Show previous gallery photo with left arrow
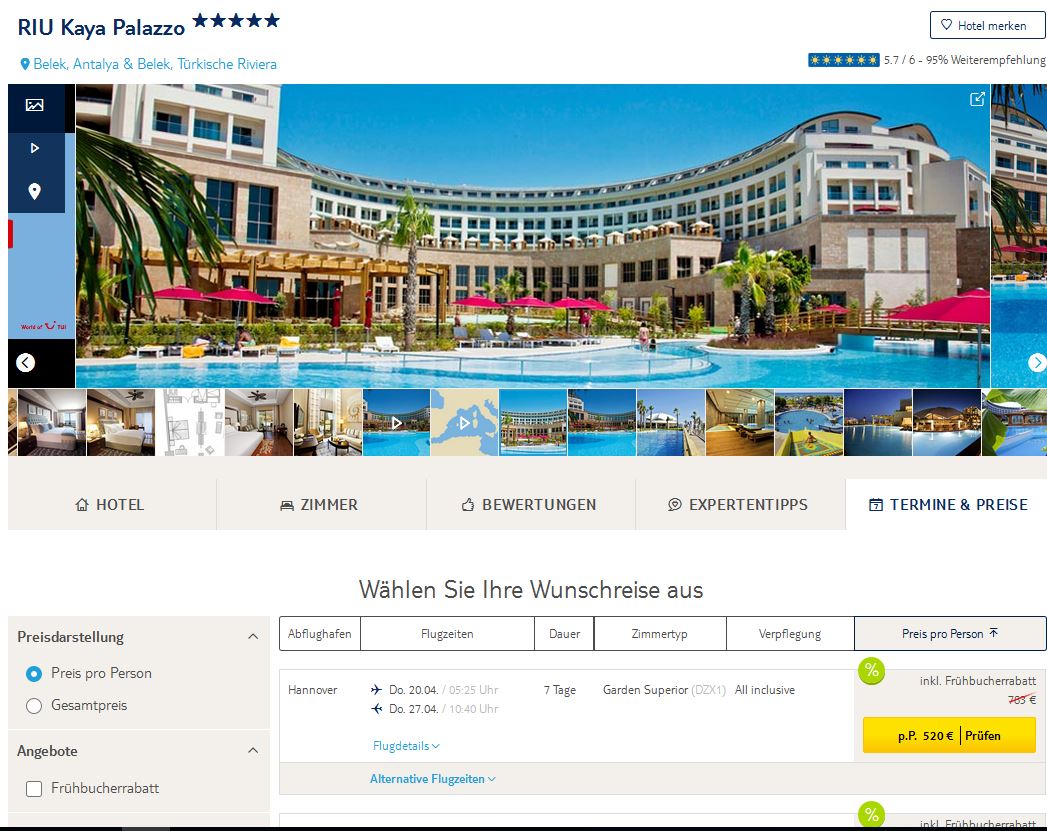1047x831 pixels. click(25, 362)
